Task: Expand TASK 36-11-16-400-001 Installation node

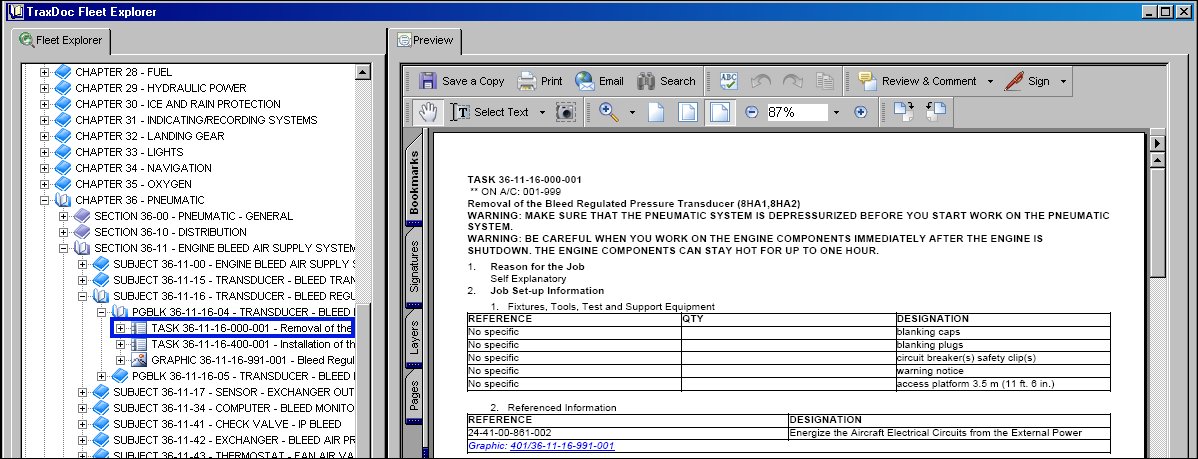Action: [120, 344]
